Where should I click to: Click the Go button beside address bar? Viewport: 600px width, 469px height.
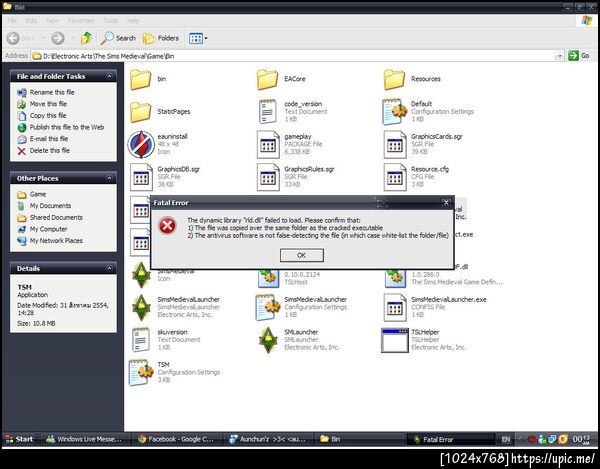579,56
